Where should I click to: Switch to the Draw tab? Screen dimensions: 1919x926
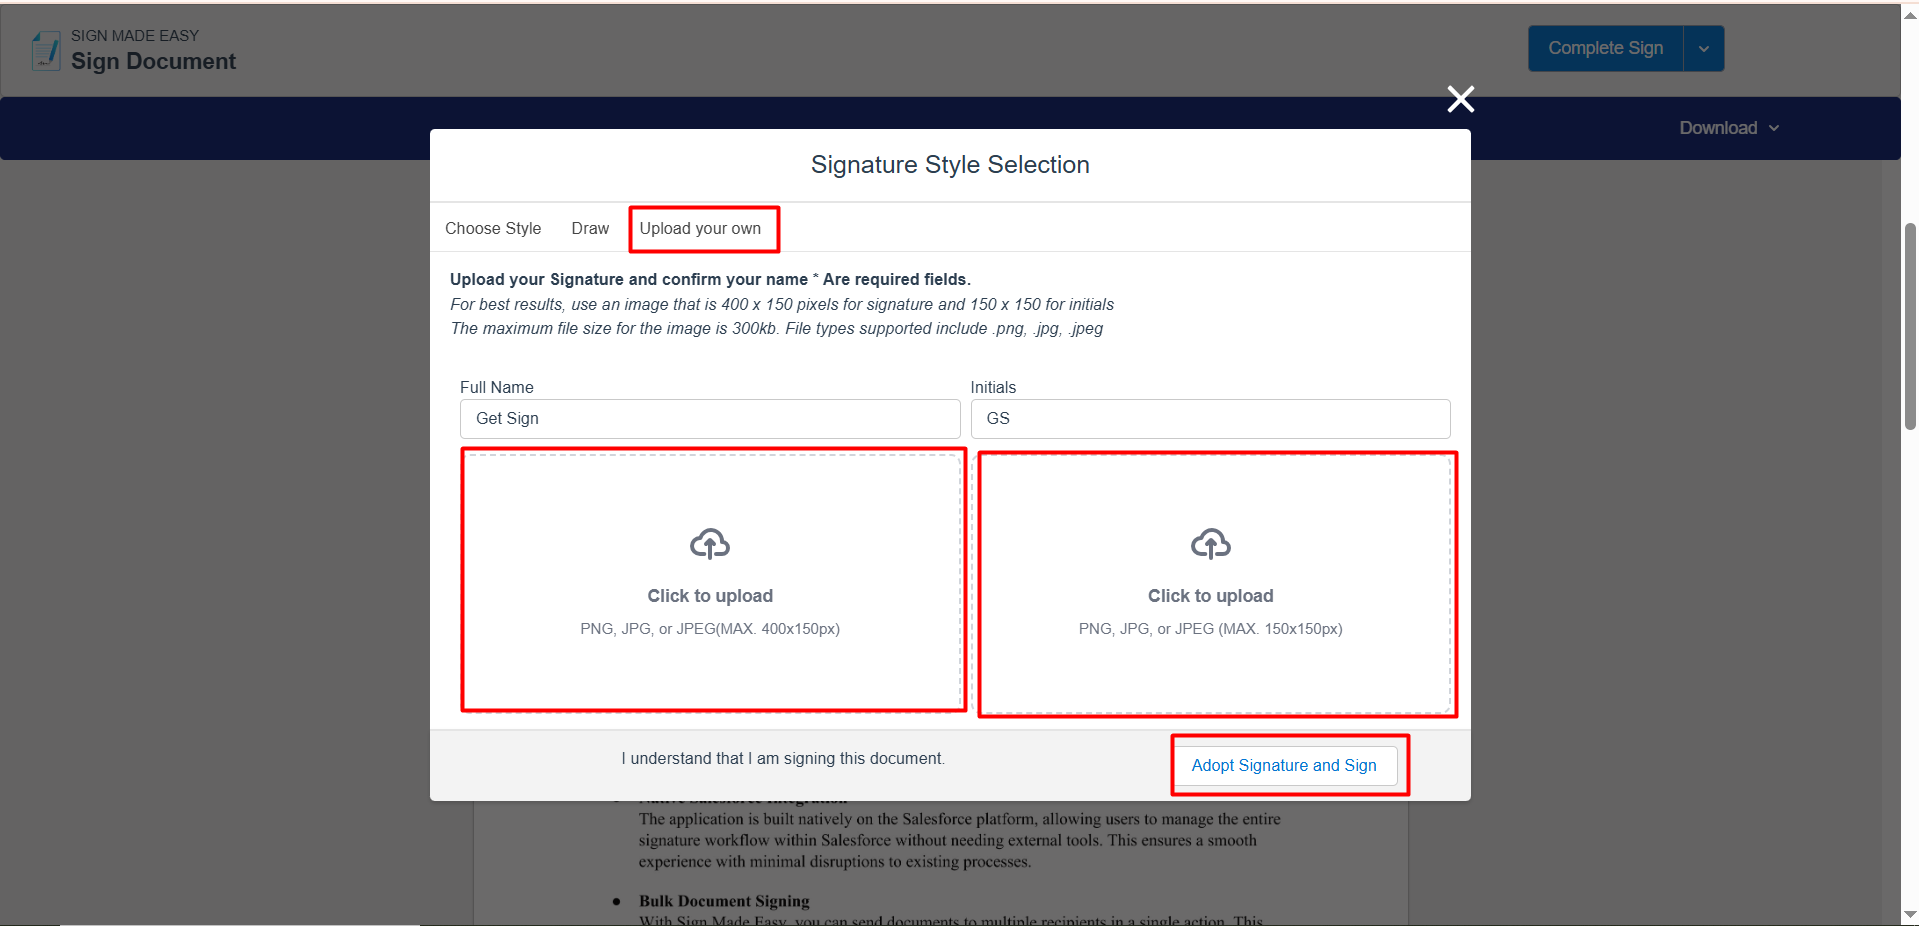coord(590,229)
